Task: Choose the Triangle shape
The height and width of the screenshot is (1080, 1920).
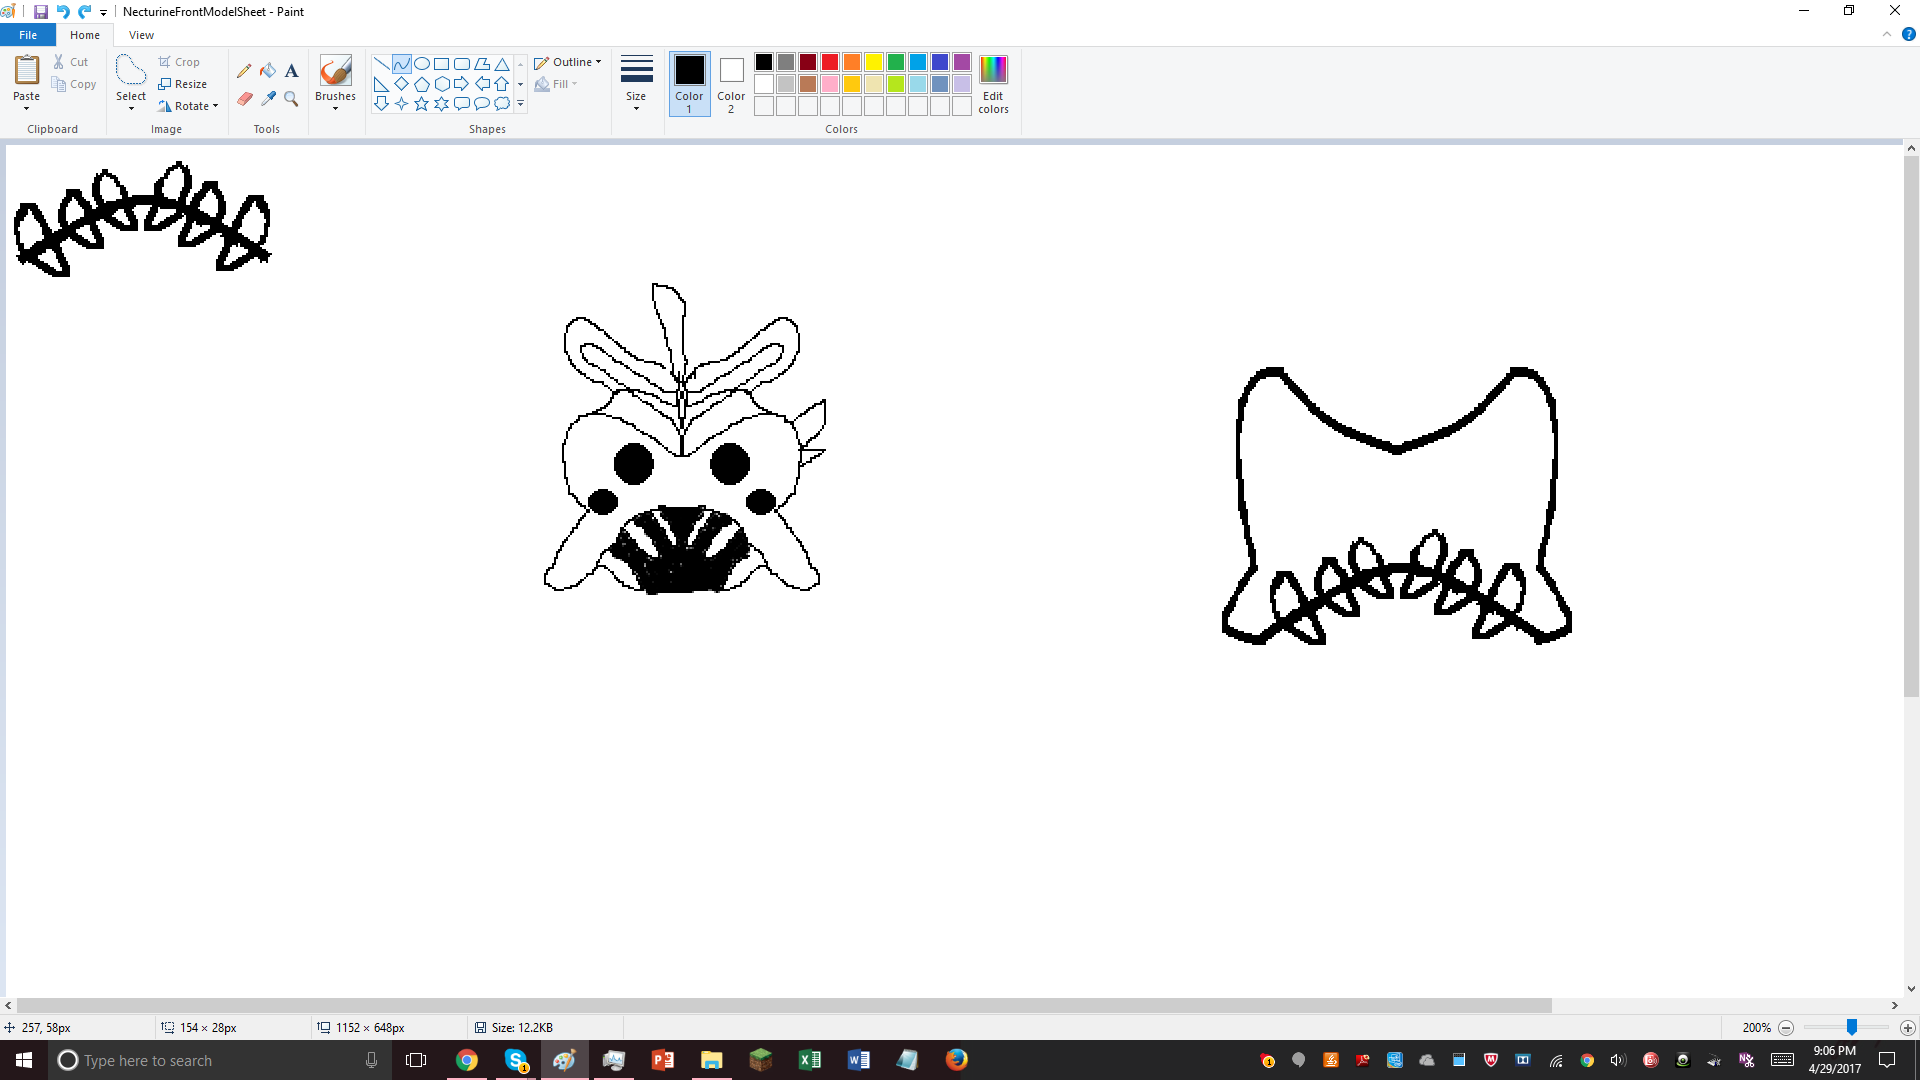Action: (x=502, y=64)
